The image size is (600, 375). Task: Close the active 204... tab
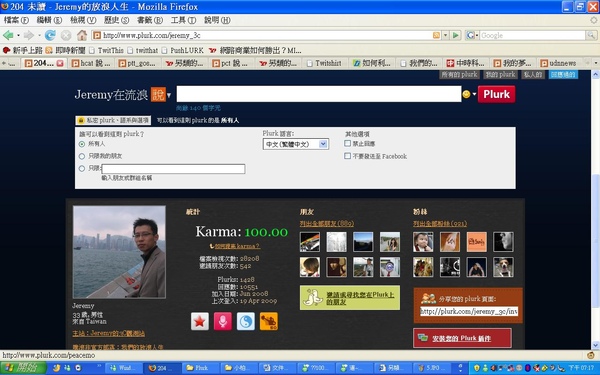60,63
